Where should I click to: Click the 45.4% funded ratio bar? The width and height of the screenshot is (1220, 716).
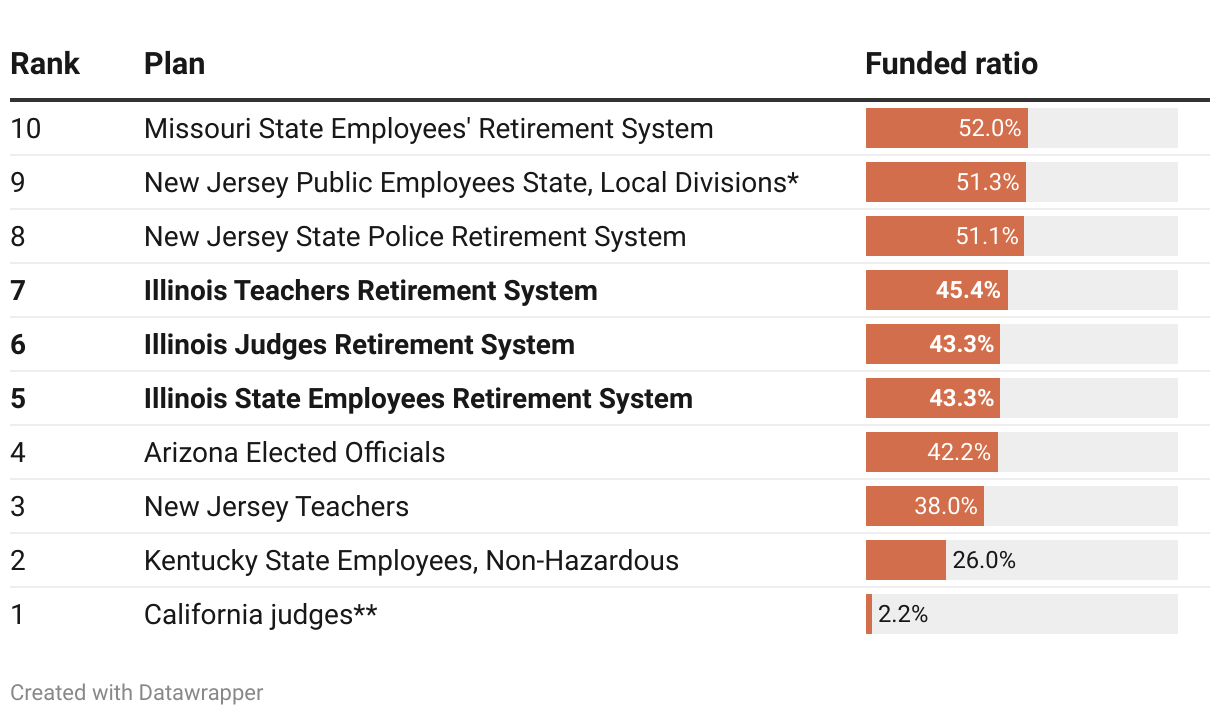[936, 291]
